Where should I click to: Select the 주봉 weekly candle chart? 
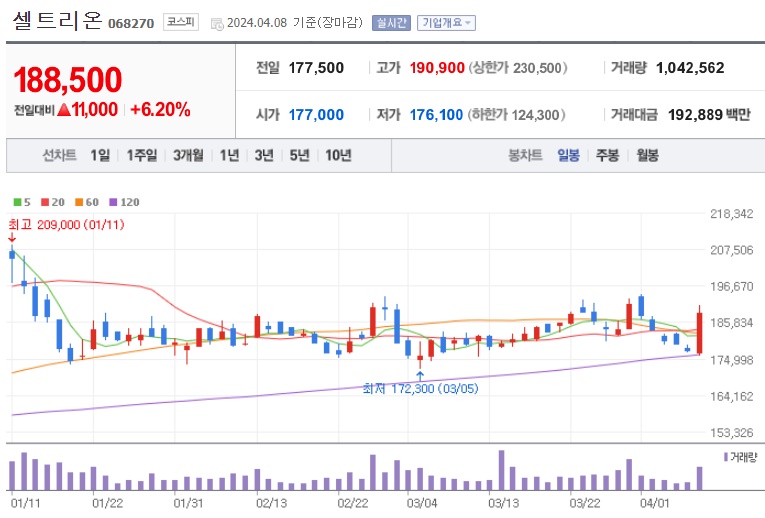pos(607,156)
